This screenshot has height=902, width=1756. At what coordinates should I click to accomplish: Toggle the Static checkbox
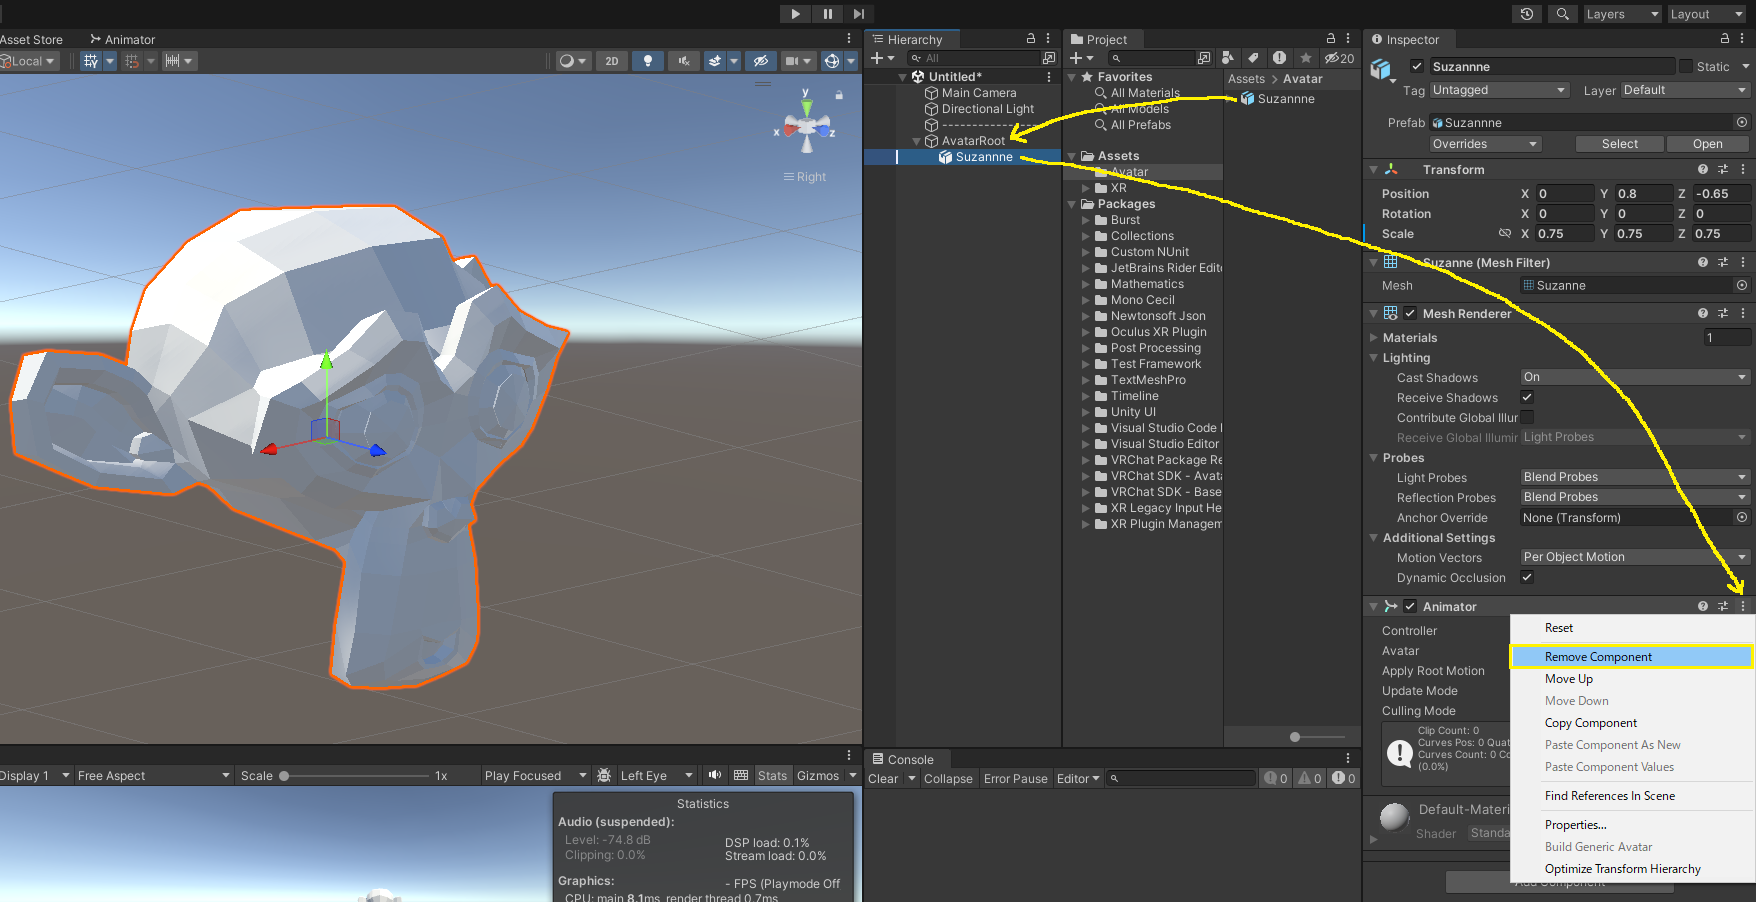(1686, 66)
